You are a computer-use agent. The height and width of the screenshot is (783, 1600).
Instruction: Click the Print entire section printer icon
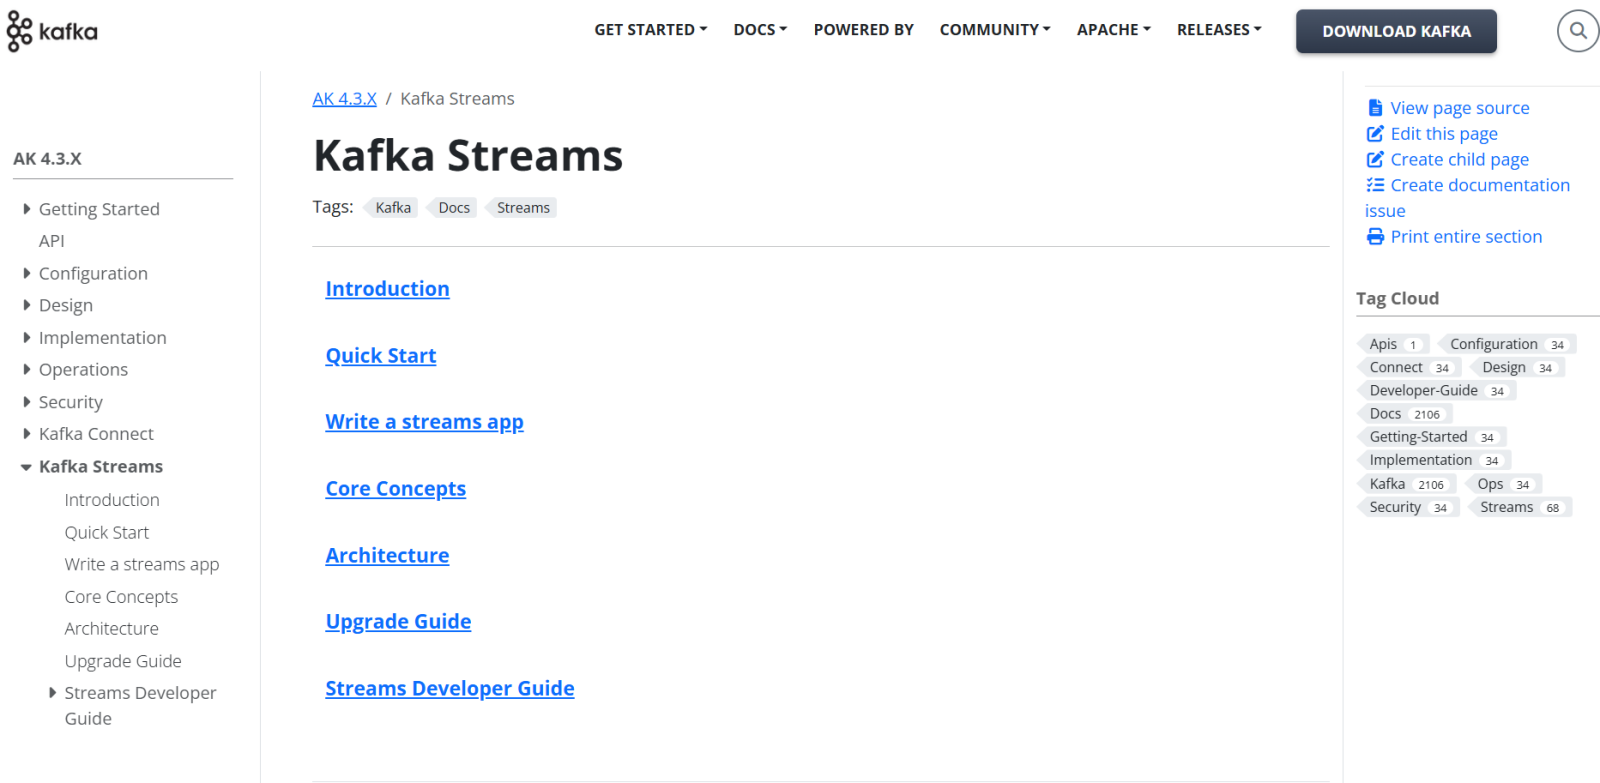point(1375,237)
